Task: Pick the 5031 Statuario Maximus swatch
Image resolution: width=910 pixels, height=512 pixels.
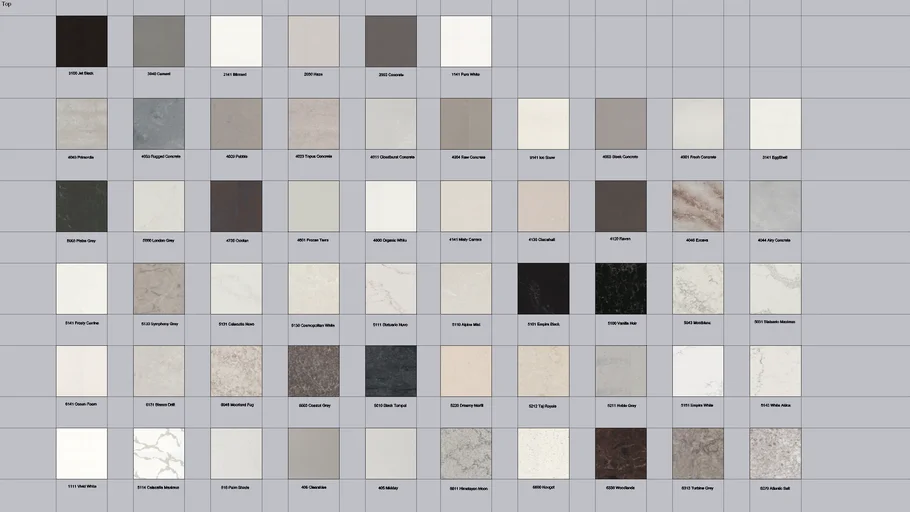Action: 775,289
